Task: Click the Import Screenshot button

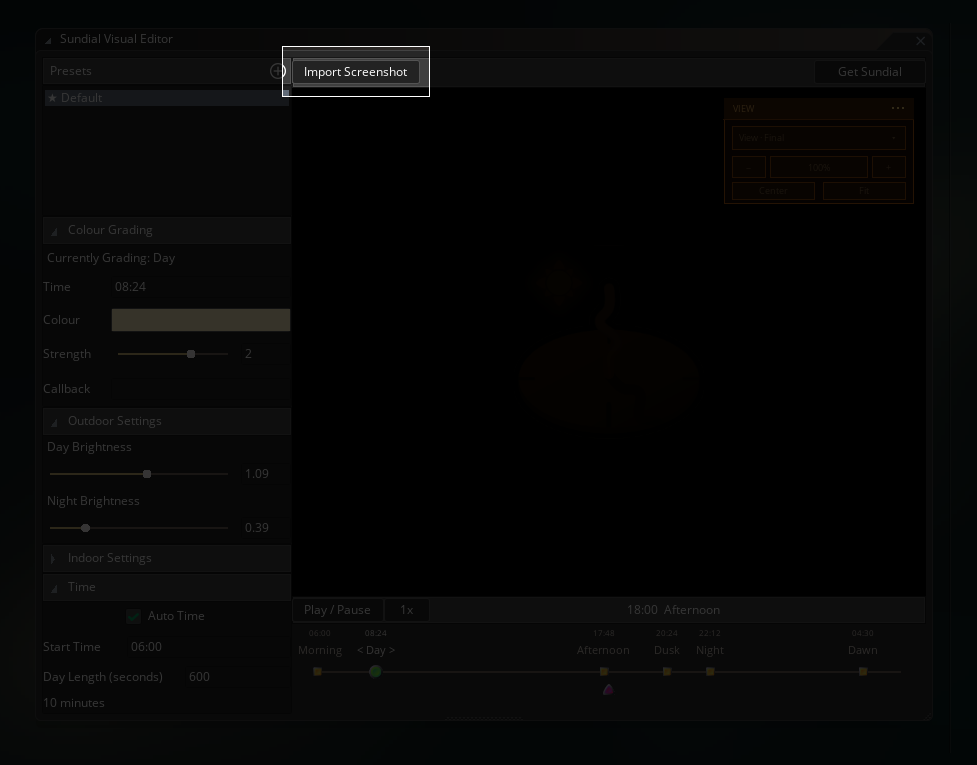Action: [x=356, y=72]
